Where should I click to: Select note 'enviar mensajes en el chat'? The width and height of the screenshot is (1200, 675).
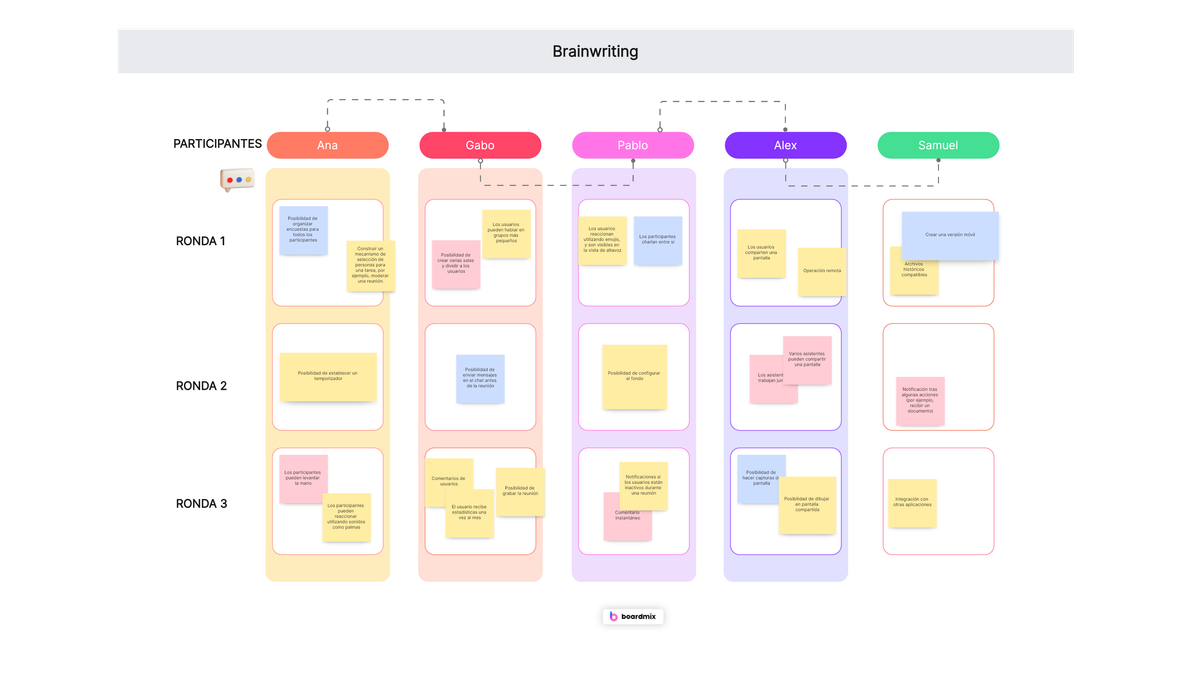coord(480,379)
